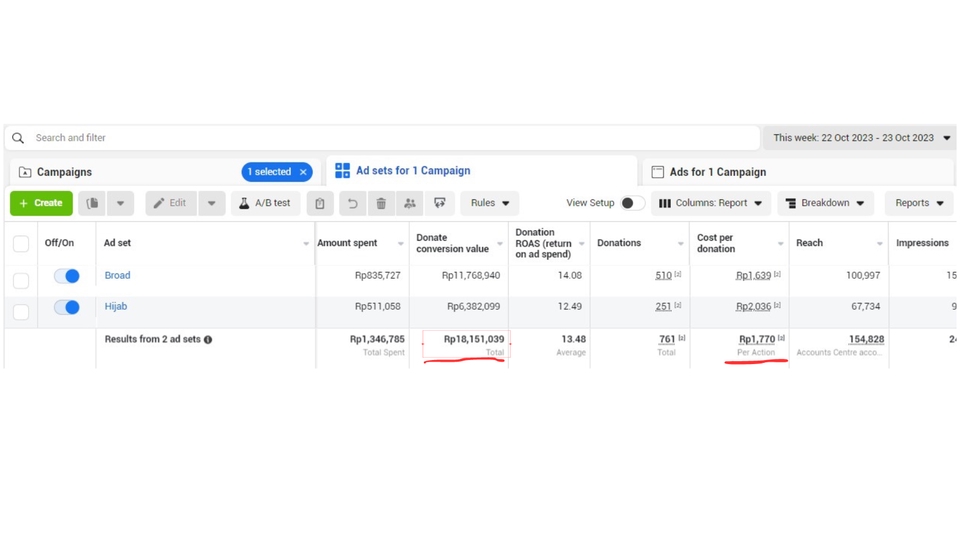Click the Broad conversion value Rp11,768,940
The height and width of the screenshot is (540, 960).
471,276
